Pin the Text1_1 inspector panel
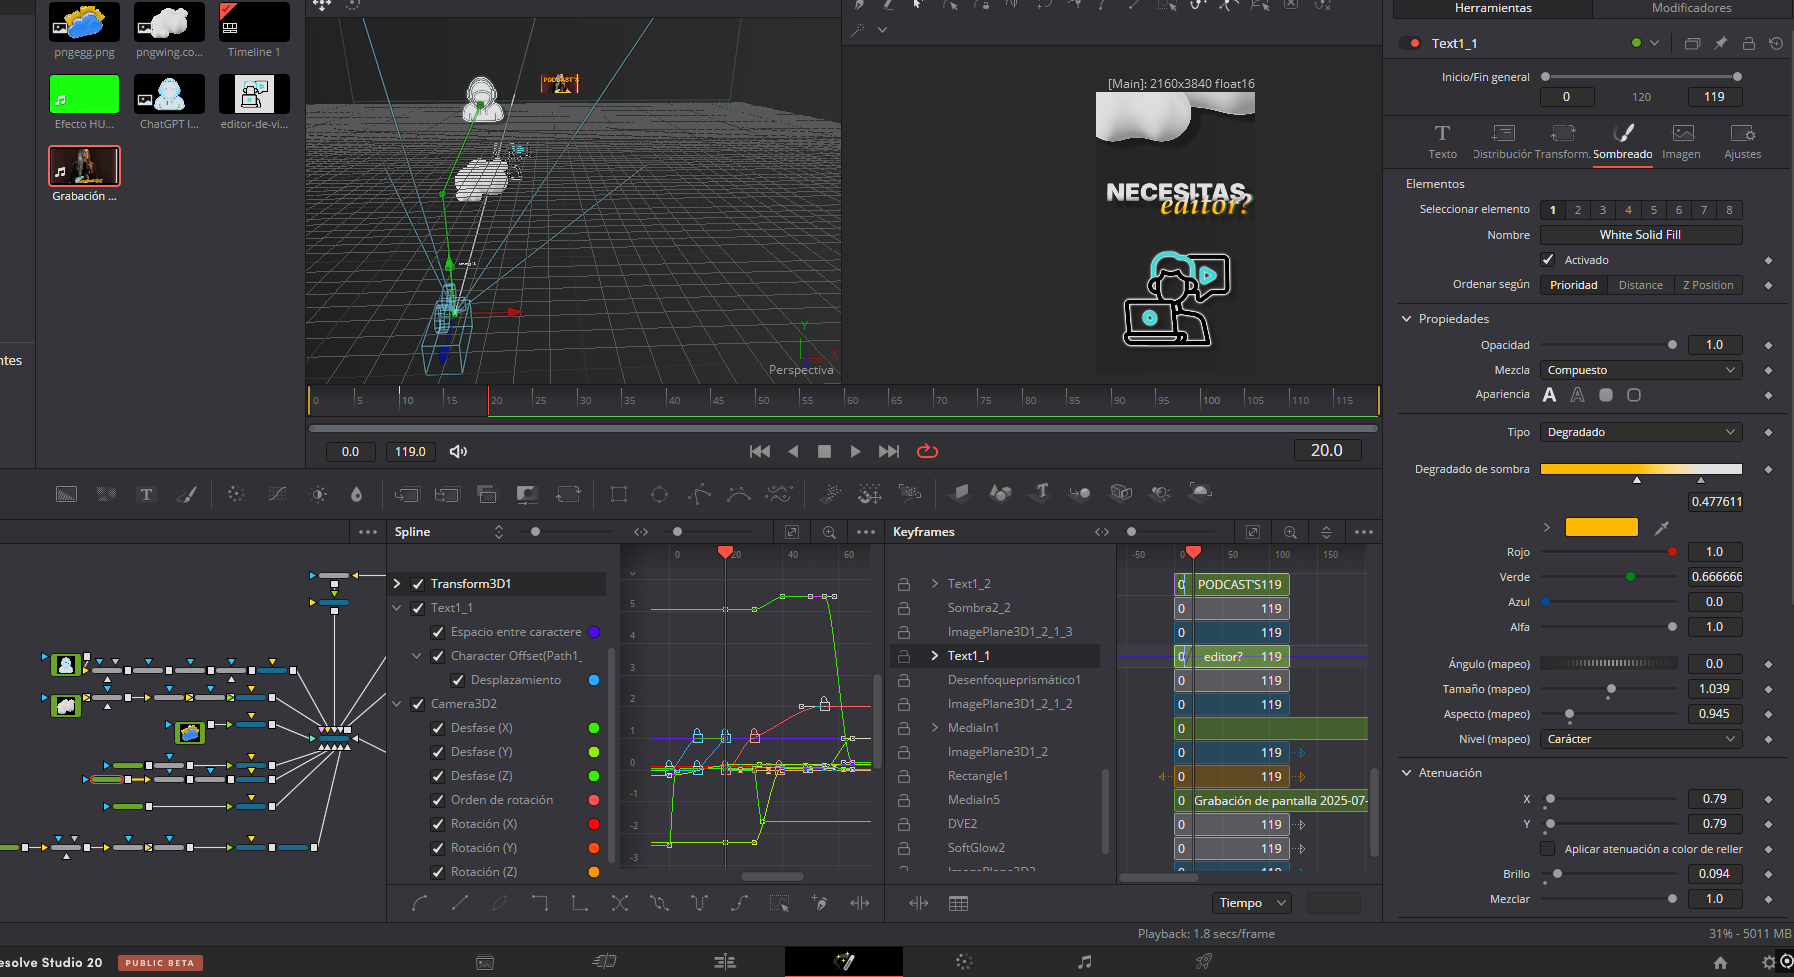1794x977 pixels. [x=1720, y=43]
